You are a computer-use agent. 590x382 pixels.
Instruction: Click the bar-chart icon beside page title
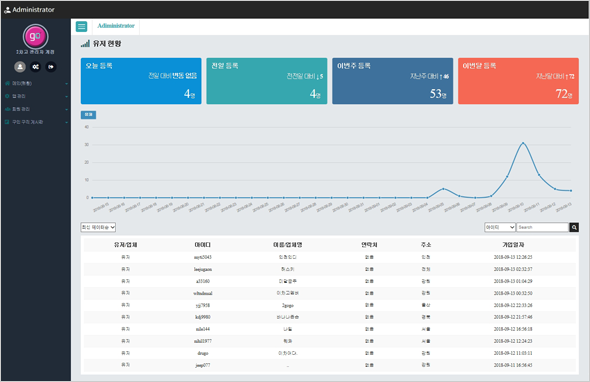point(85,44)
